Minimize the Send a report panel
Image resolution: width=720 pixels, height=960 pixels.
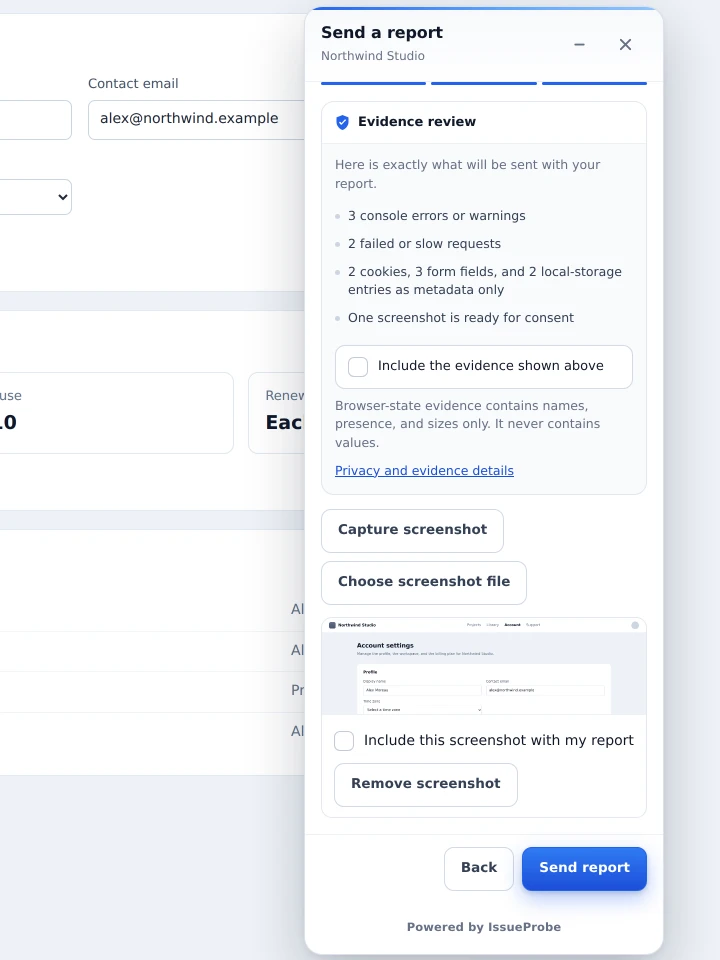(x=579, y=45)
